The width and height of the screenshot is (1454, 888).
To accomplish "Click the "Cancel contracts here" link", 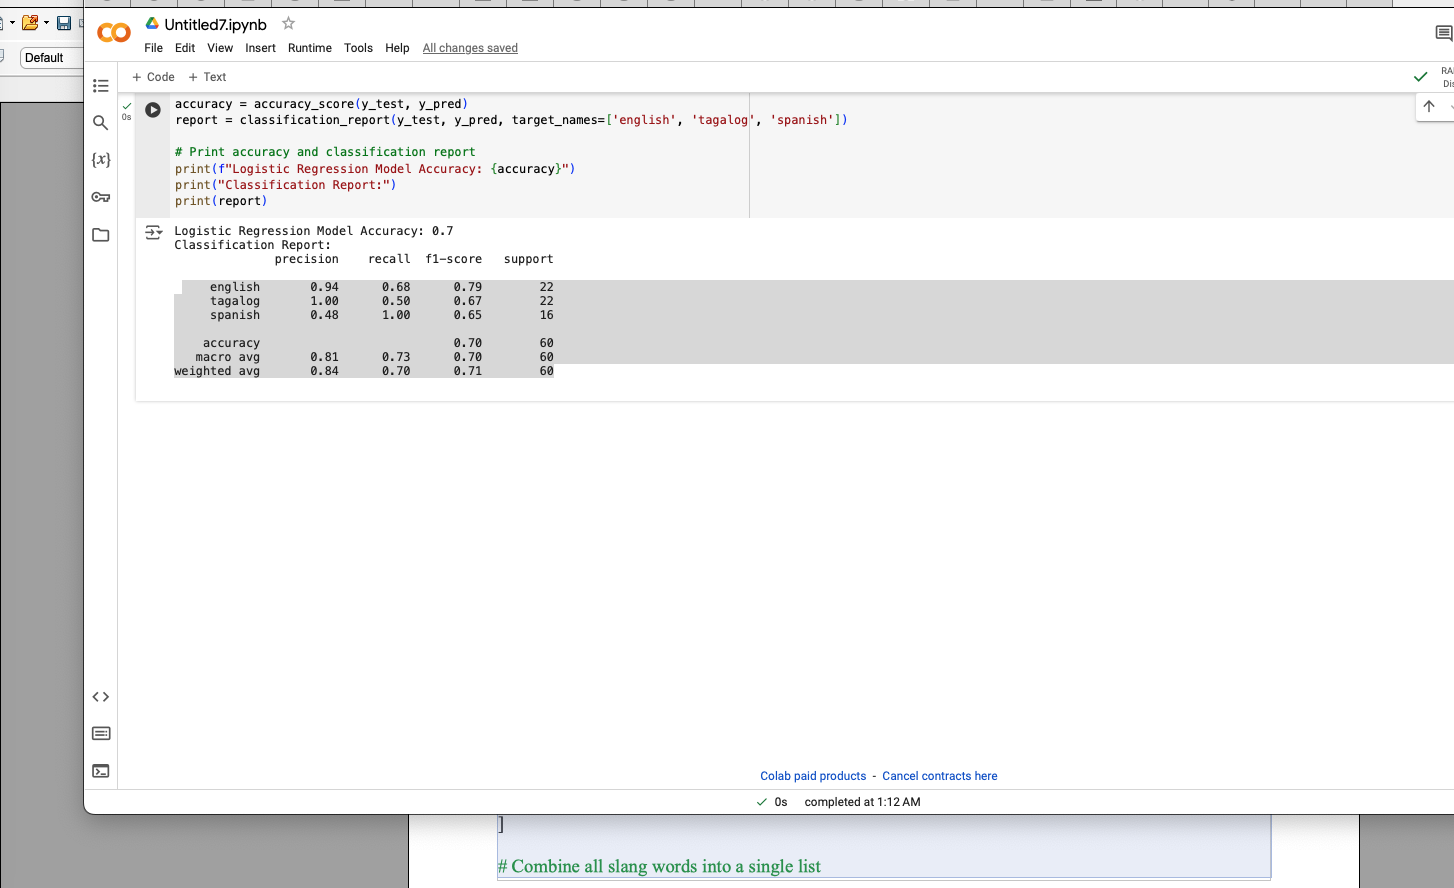I will [939, 776].
